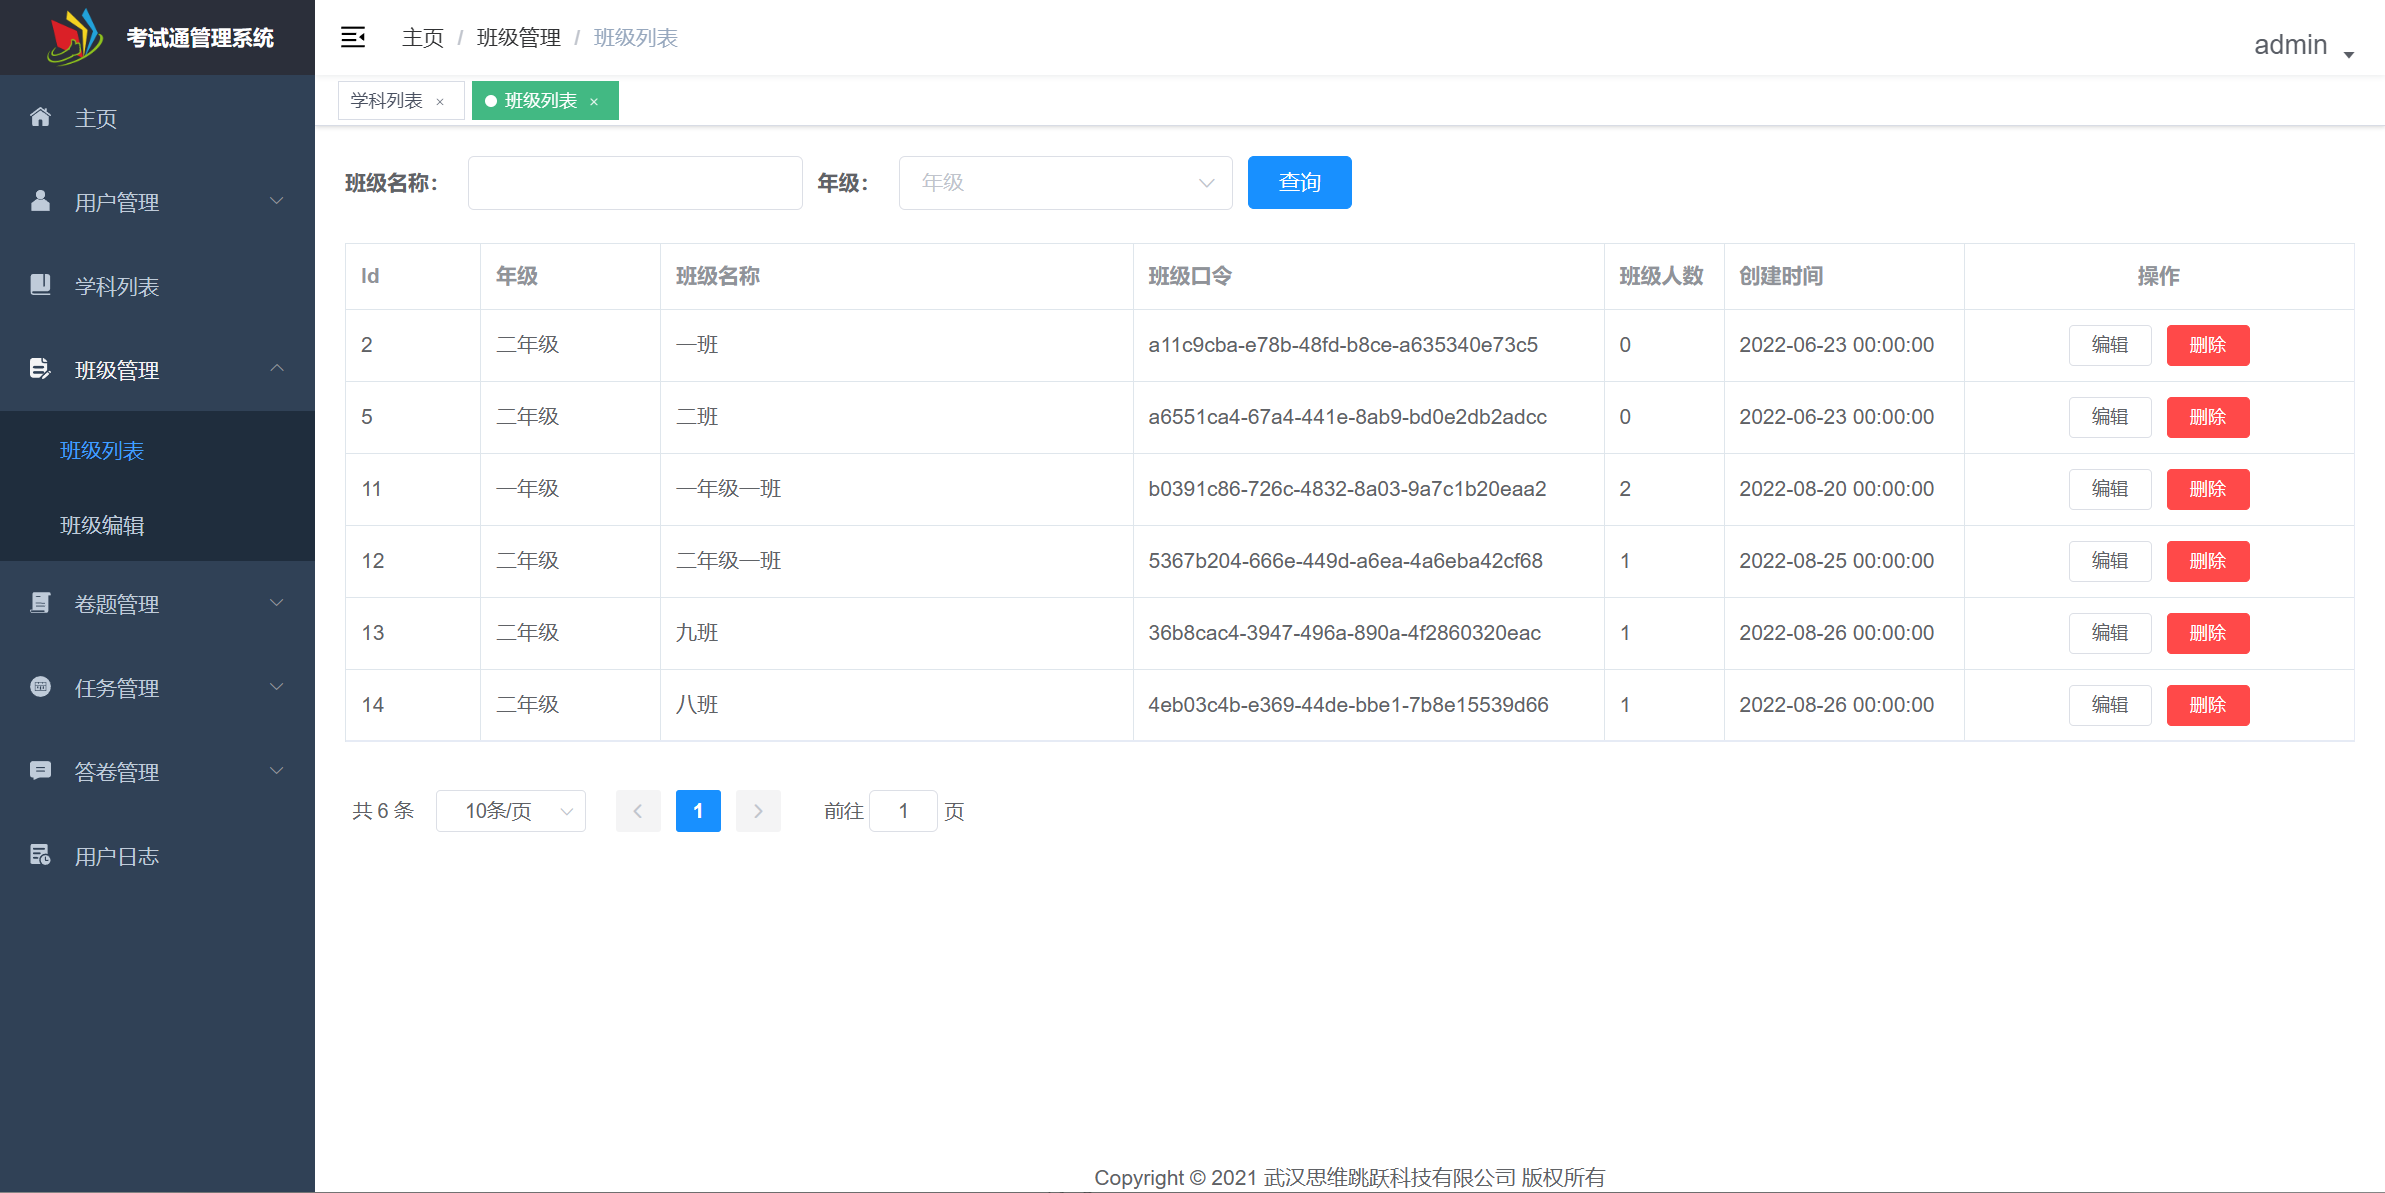2385x1193 pixels.
Task: Open 任务管理 via its sidebar icon
Action: (40, 687)
